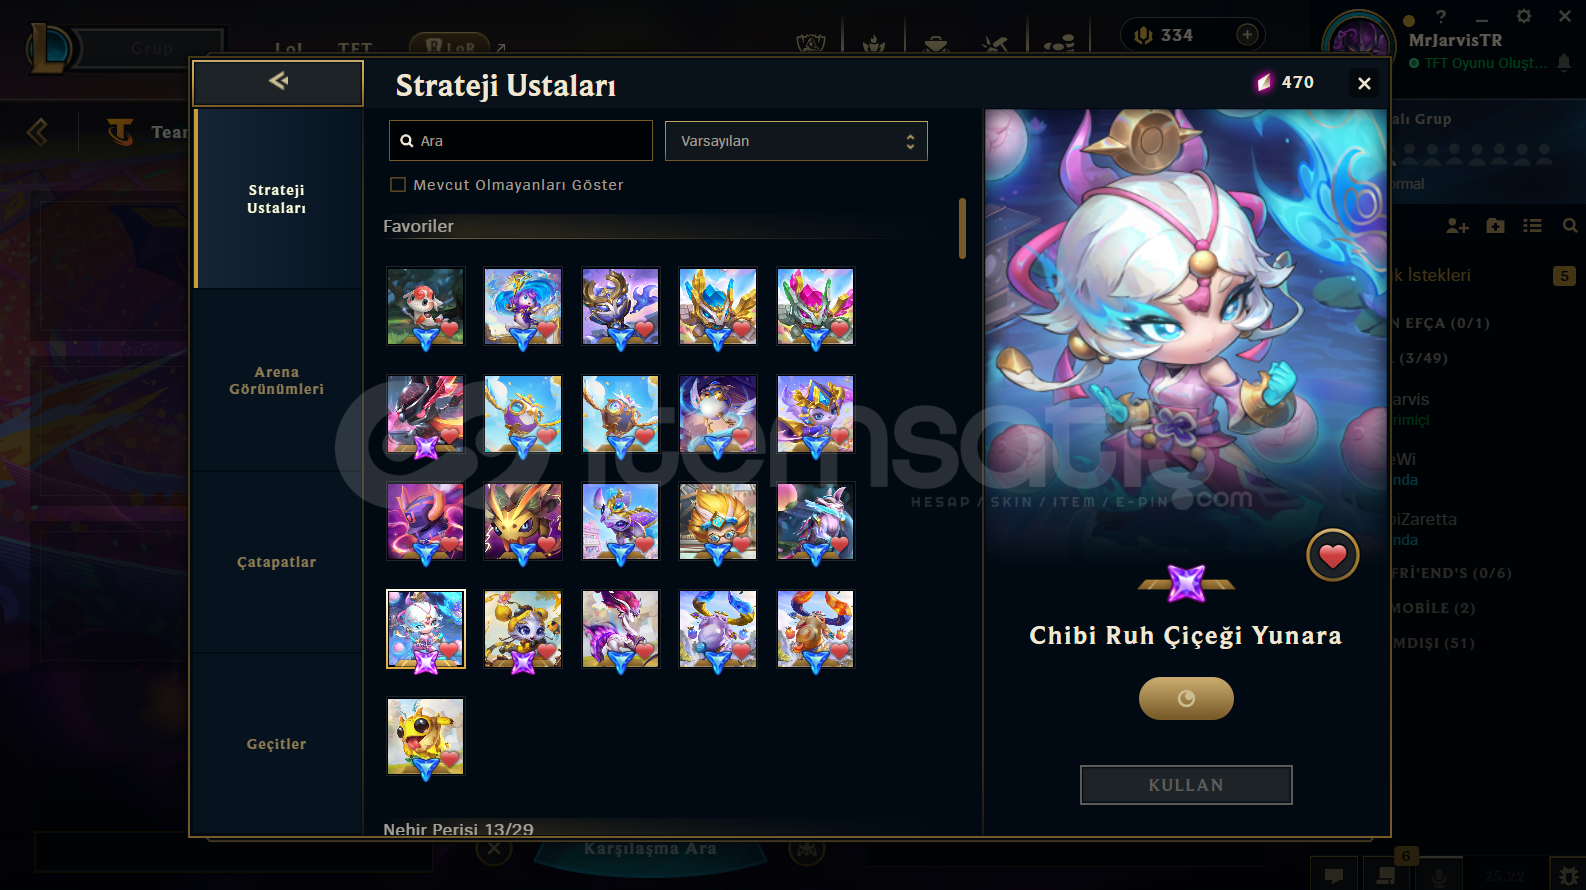Toggle favorite heart on yellow Pengu thumbnail
Viewport: 1586px width, 890px height.
[x=451, y=760]
